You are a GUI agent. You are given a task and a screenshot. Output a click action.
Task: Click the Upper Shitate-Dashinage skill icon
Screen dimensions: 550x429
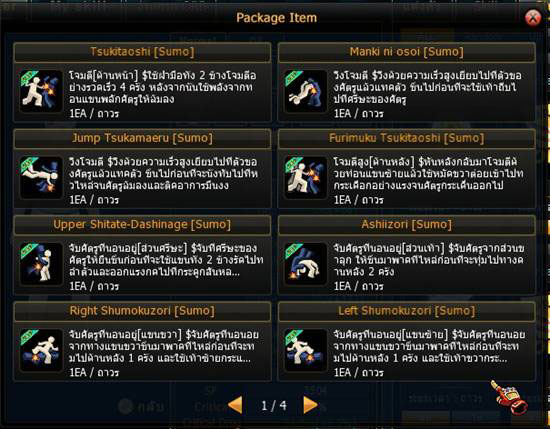(x=41, y=264)
